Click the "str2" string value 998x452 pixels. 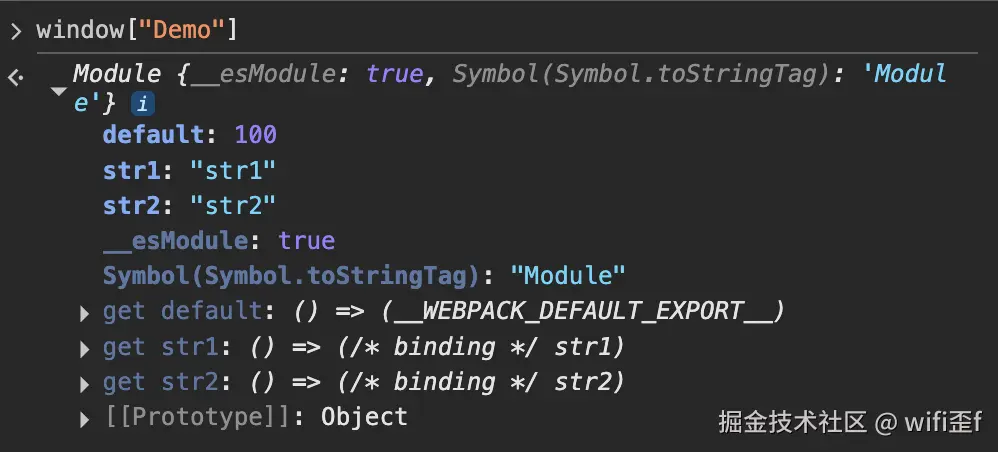(x=233, y=205)
